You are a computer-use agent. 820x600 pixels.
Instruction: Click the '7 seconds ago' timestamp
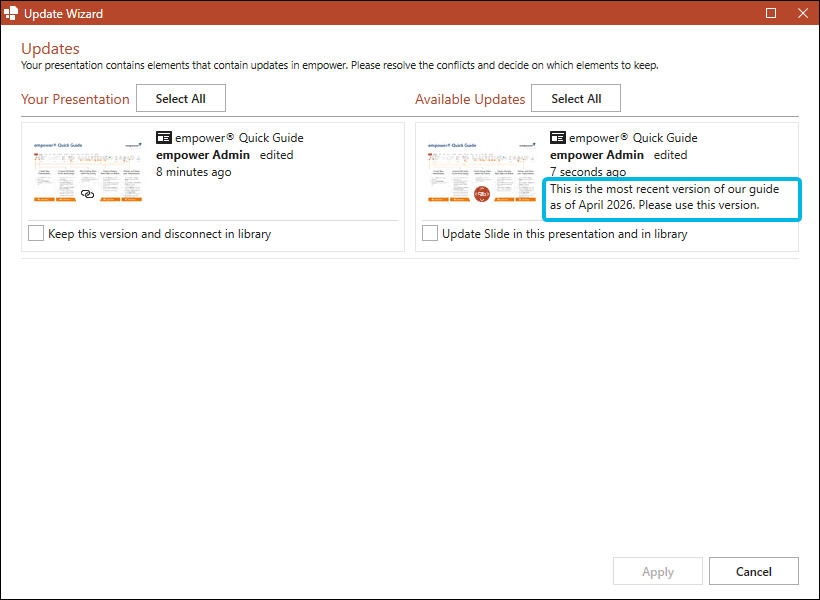coord(588,172)
